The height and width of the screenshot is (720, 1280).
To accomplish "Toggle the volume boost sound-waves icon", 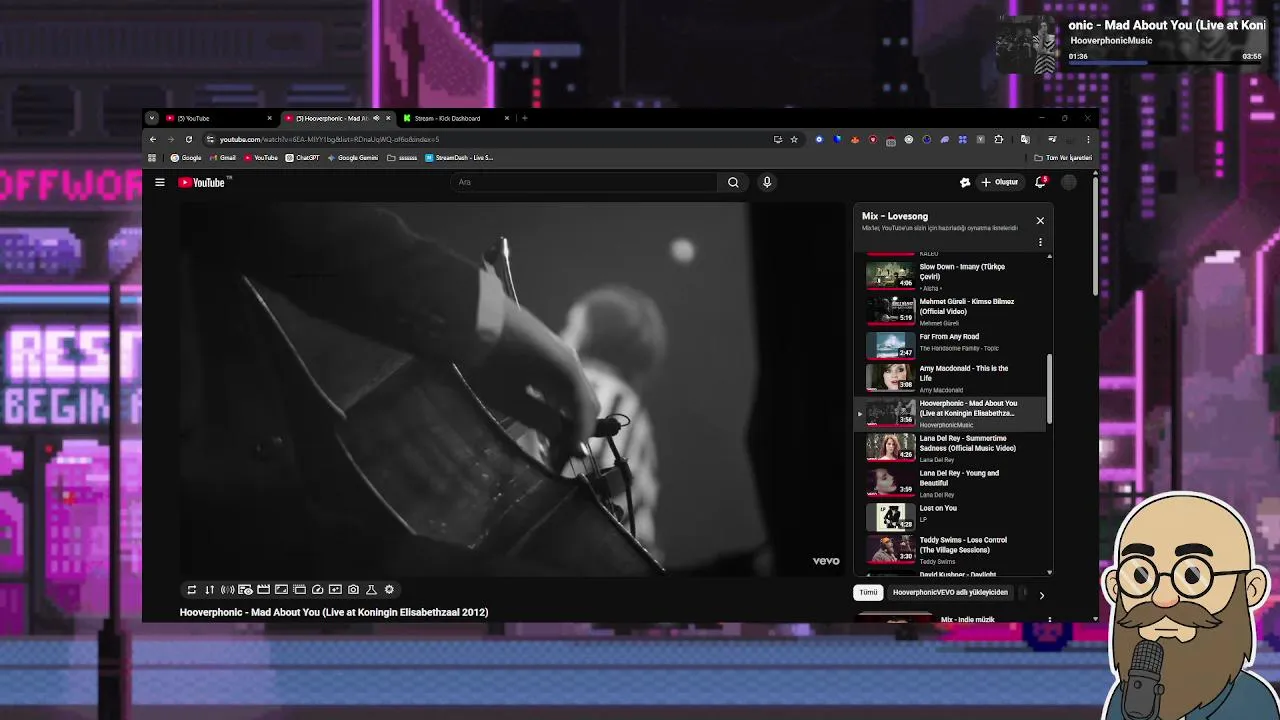I will tap(227, 590).
